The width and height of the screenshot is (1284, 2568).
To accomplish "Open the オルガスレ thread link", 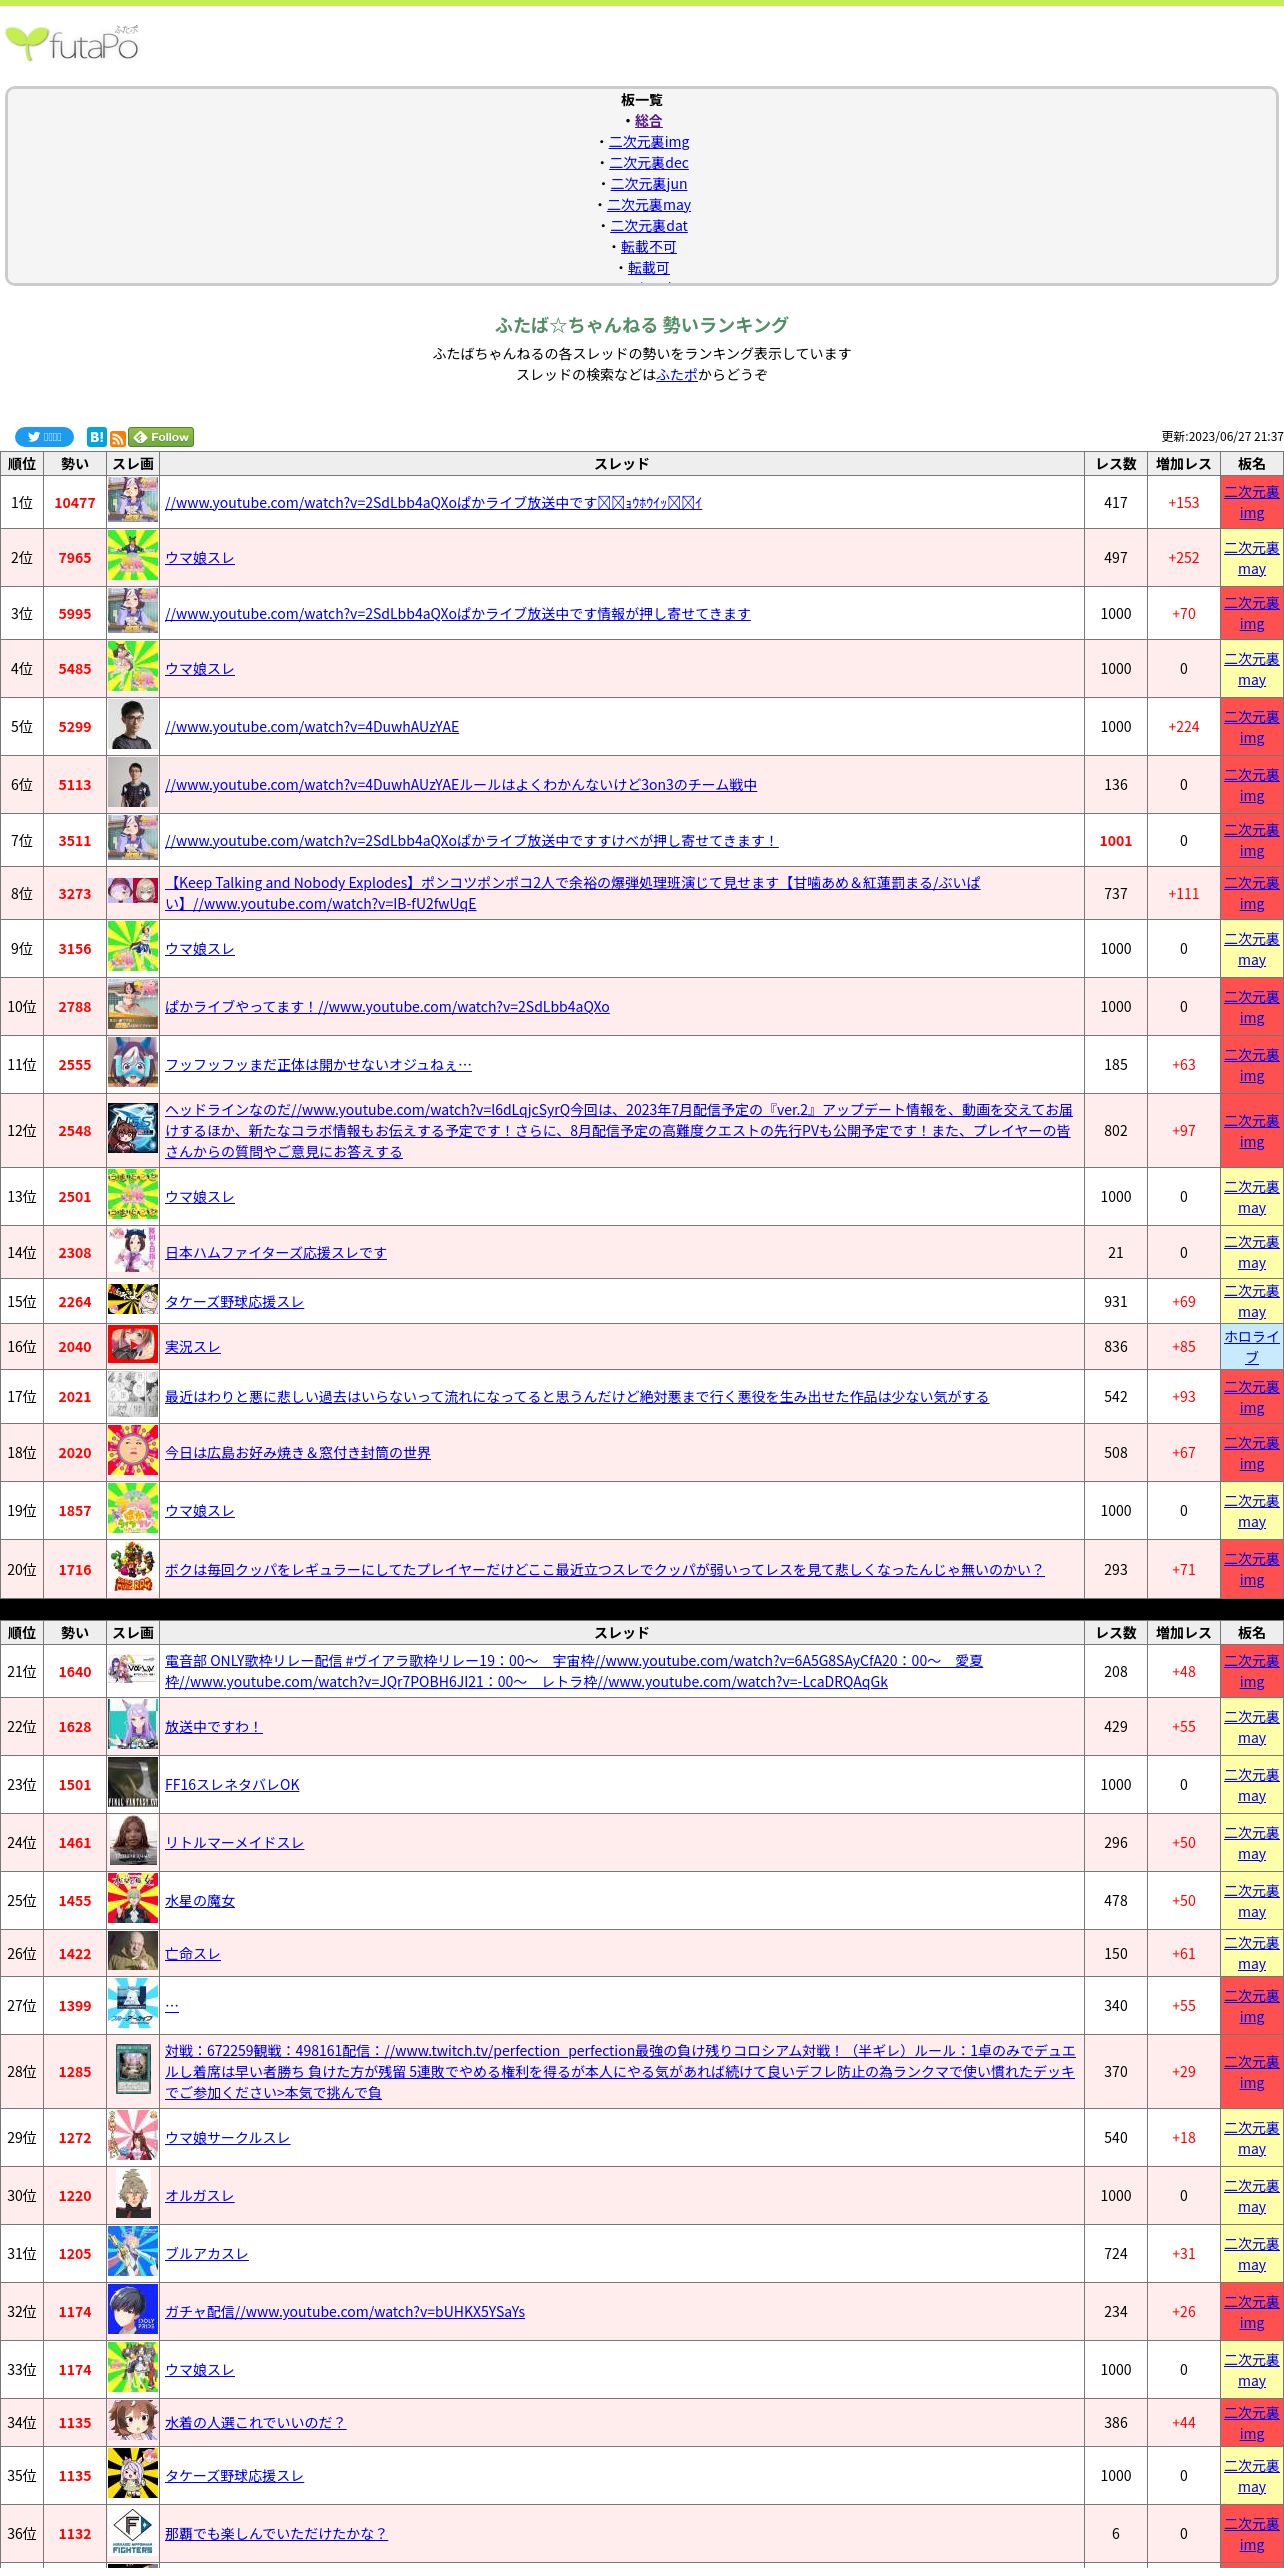I will [200, 2196].
